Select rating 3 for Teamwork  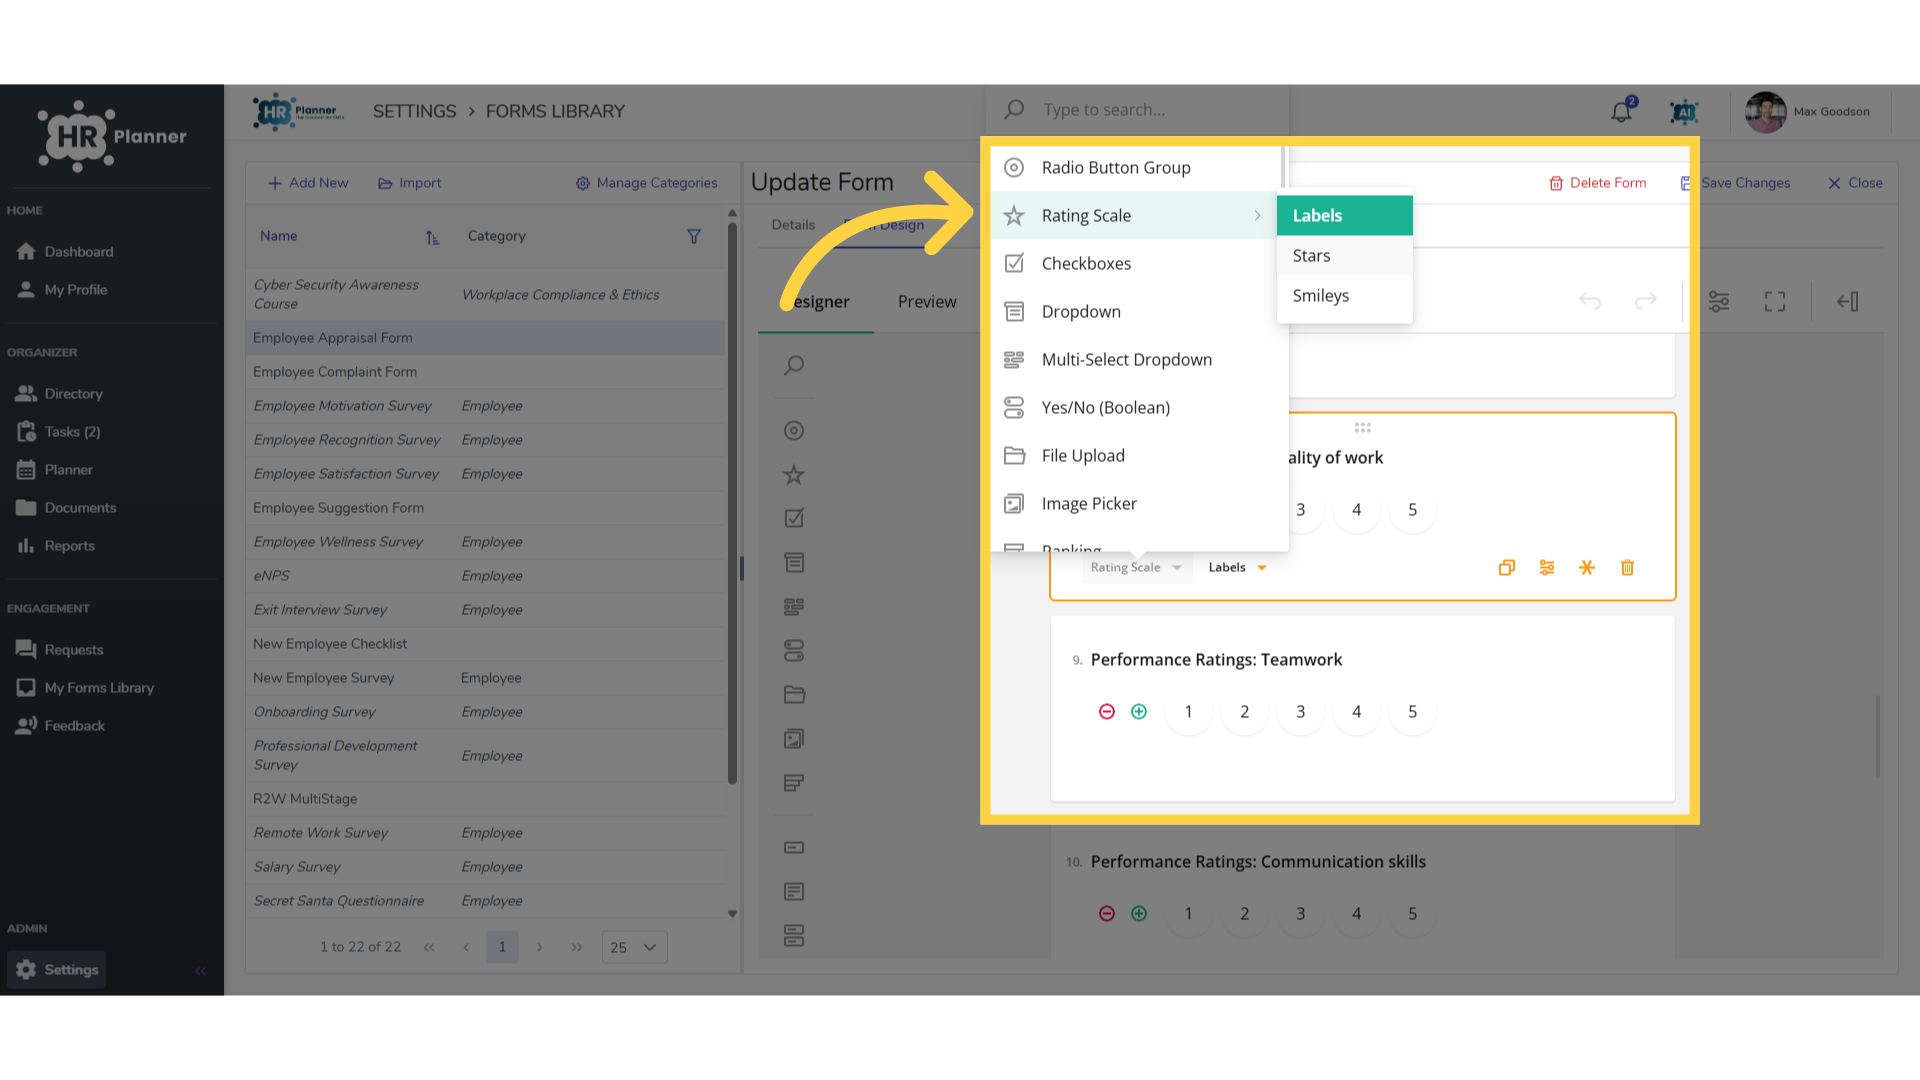1301,712
